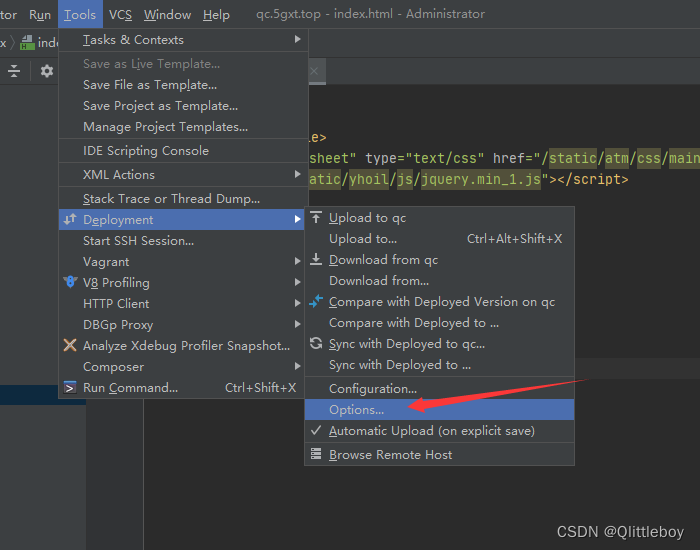
Task: Select Compare with Deployed to ...
Action: coord(439,323)
